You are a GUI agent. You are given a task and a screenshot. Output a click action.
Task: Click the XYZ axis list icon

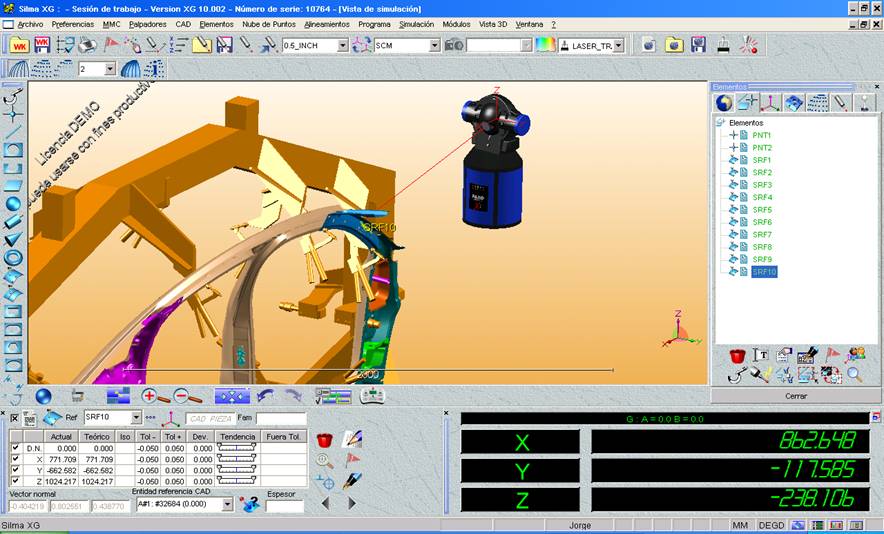coord(179,45)
